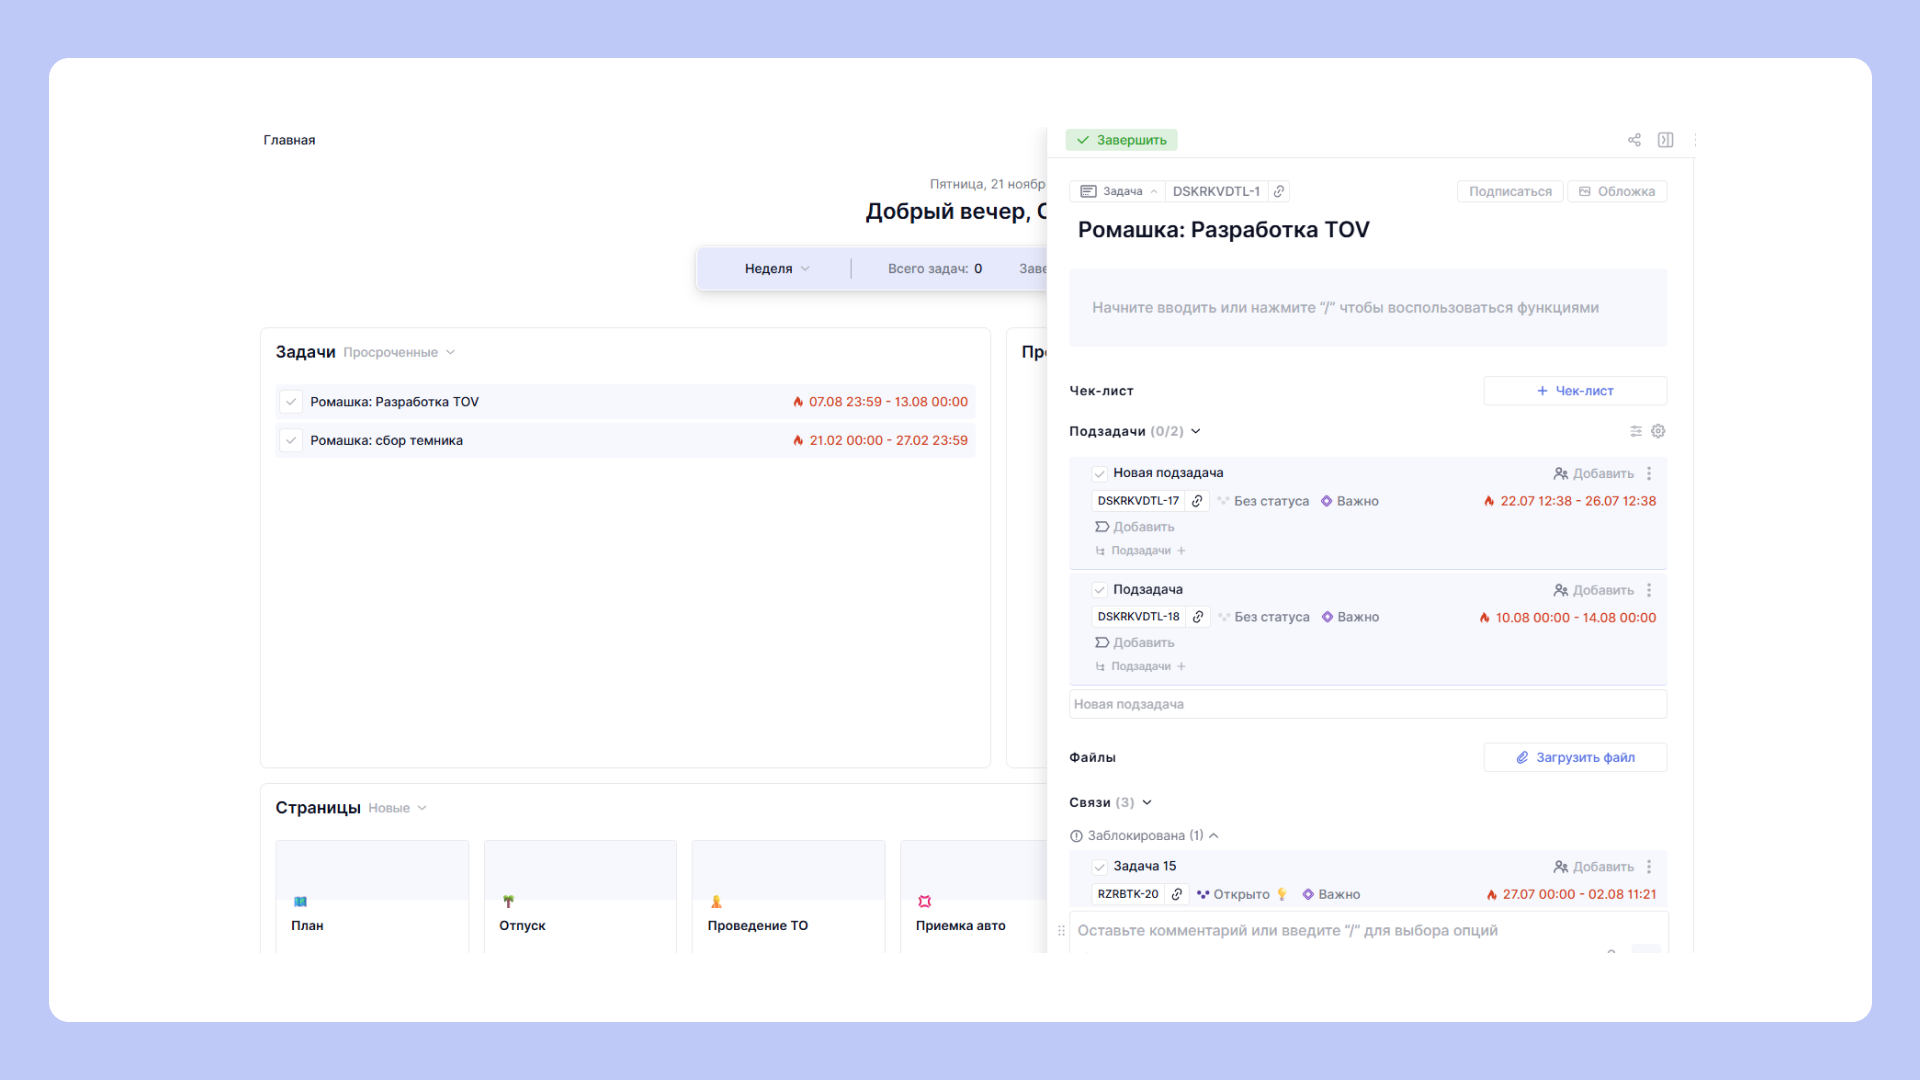Open subtasks settings gear icon

click(x=1658, y=431)
